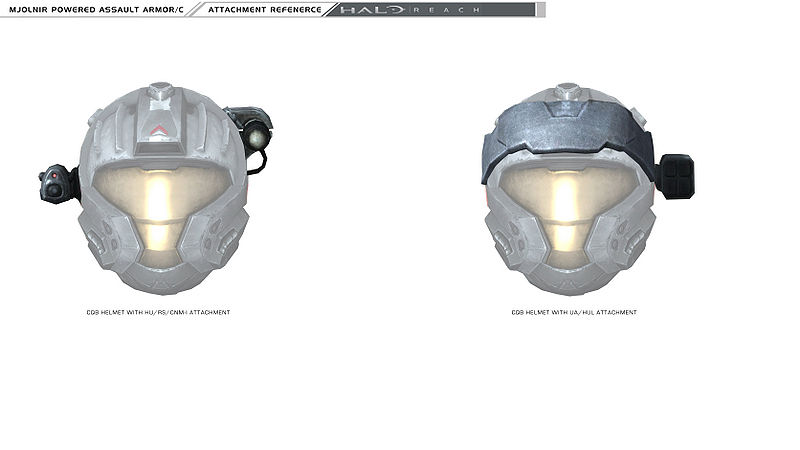Click the camera module on left helmet
This screenshot has height=450, width=800.
pyautogui.click(x=55, y=181)
